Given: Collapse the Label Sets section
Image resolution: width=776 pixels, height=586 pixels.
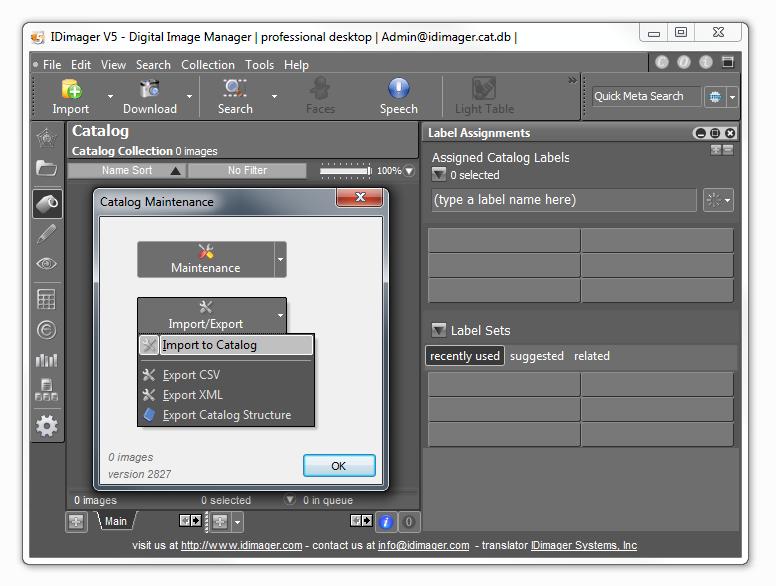Looking at the screenshot, I should (438, 330).
